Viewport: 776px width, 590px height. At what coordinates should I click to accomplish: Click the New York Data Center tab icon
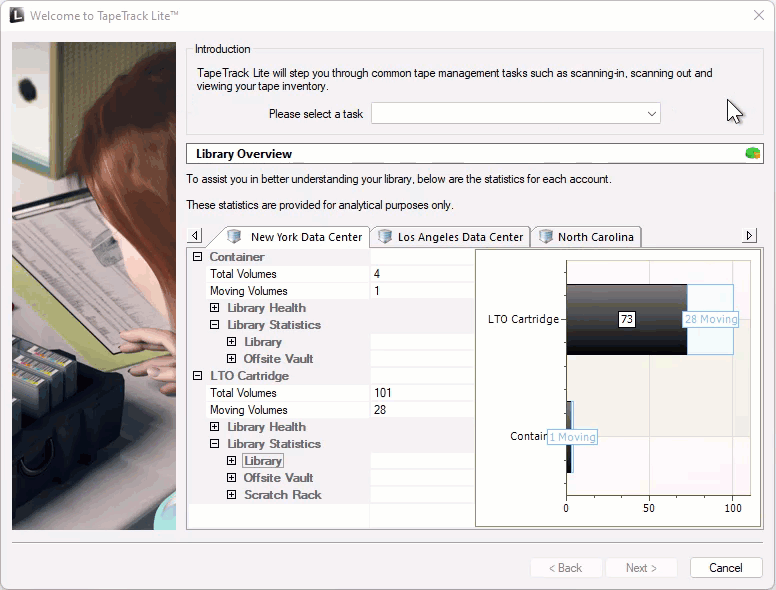234,237
